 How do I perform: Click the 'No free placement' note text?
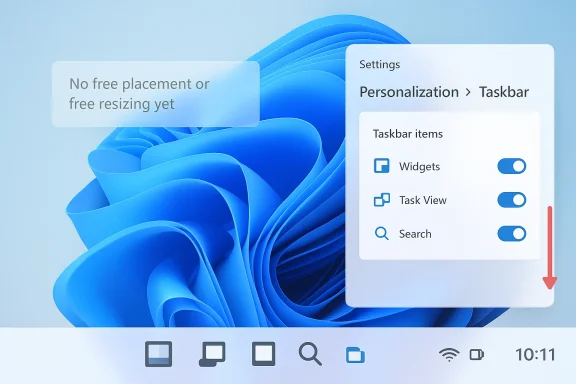click(x=139, y=94)
